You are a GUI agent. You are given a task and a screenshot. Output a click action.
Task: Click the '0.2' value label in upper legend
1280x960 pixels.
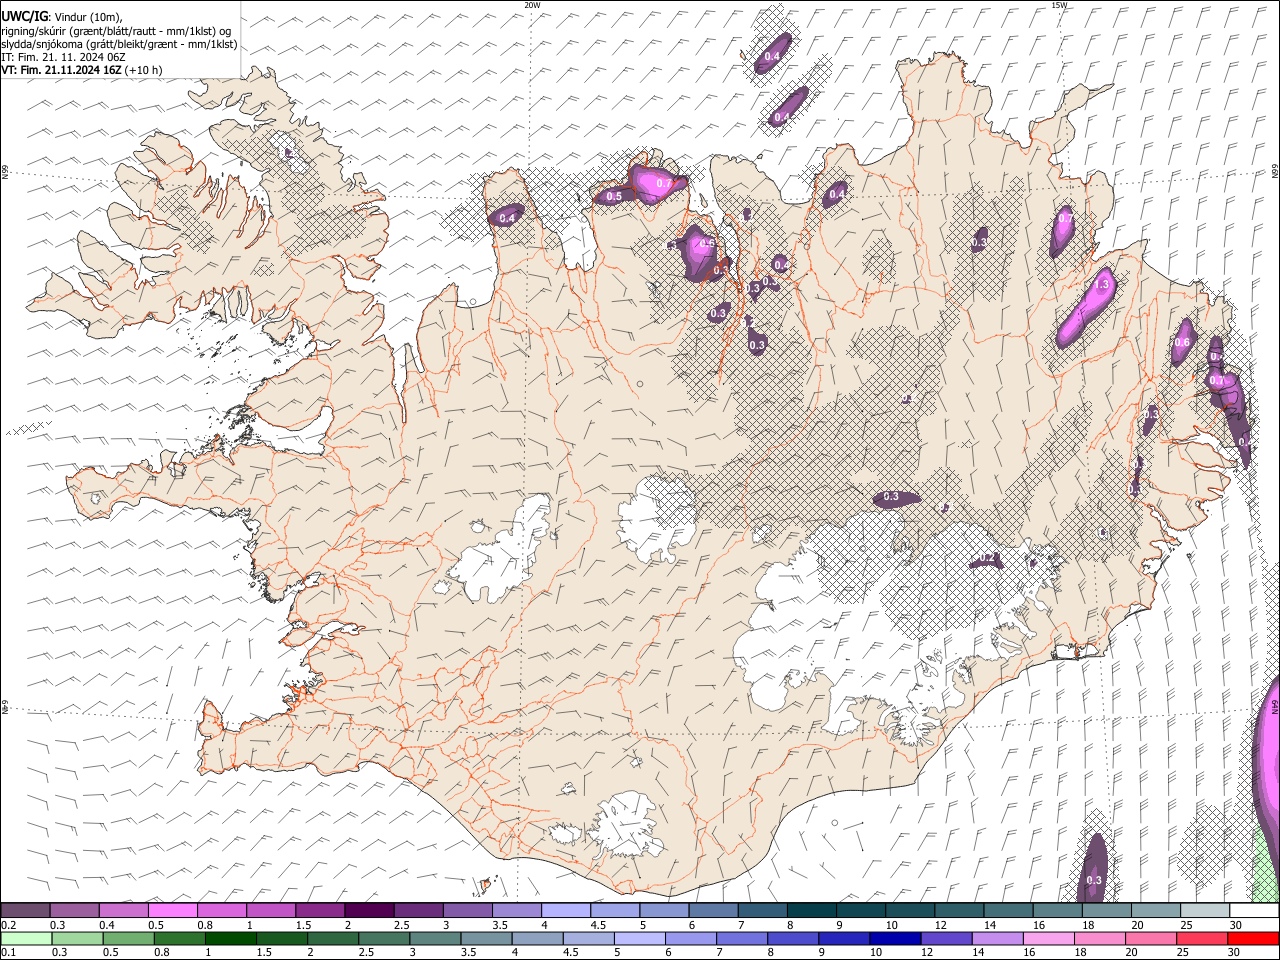pos(9,925)
